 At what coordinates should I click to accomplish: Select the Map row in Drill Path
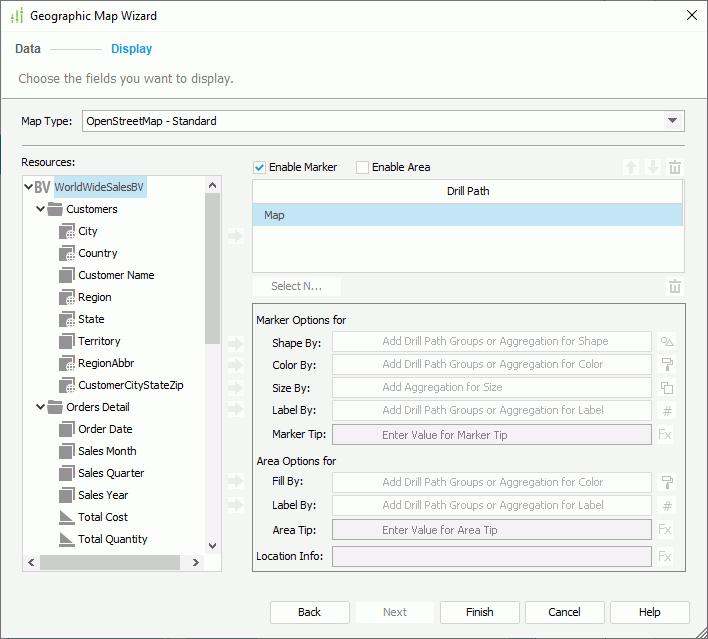pyautogui.click(x=467, y=215)
